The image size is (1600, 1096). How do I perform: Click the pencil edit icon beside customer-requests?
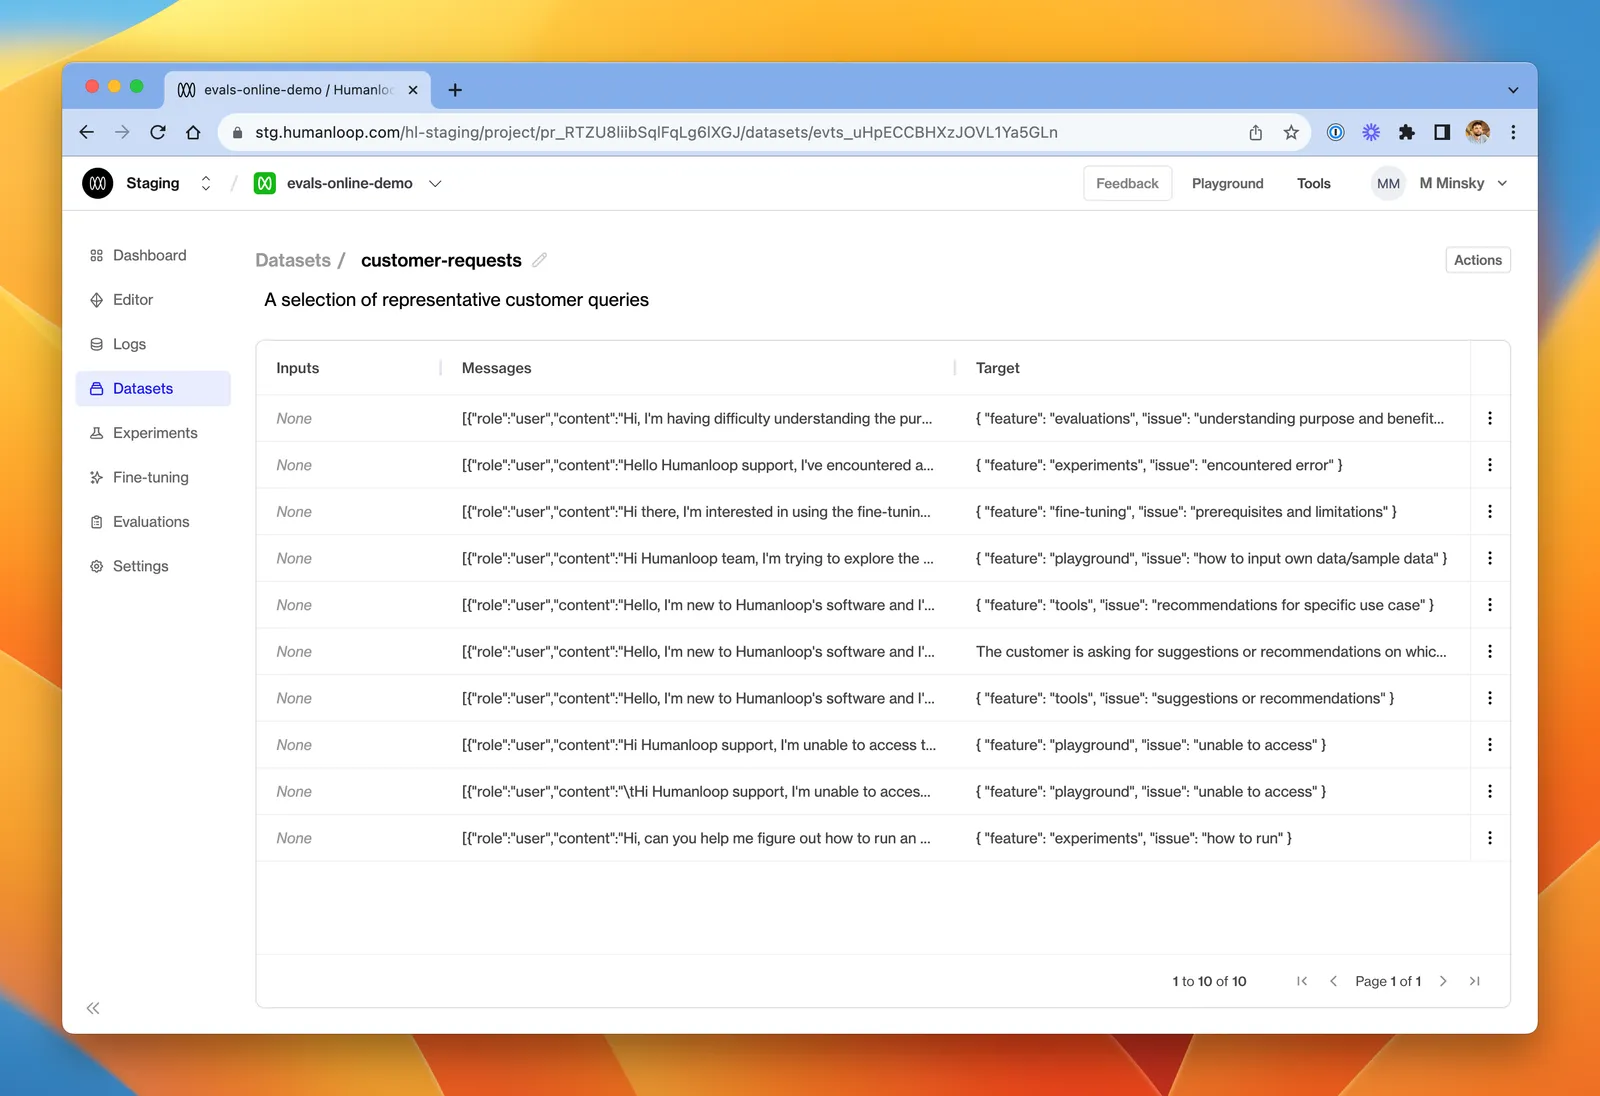[x=539, y=260]
